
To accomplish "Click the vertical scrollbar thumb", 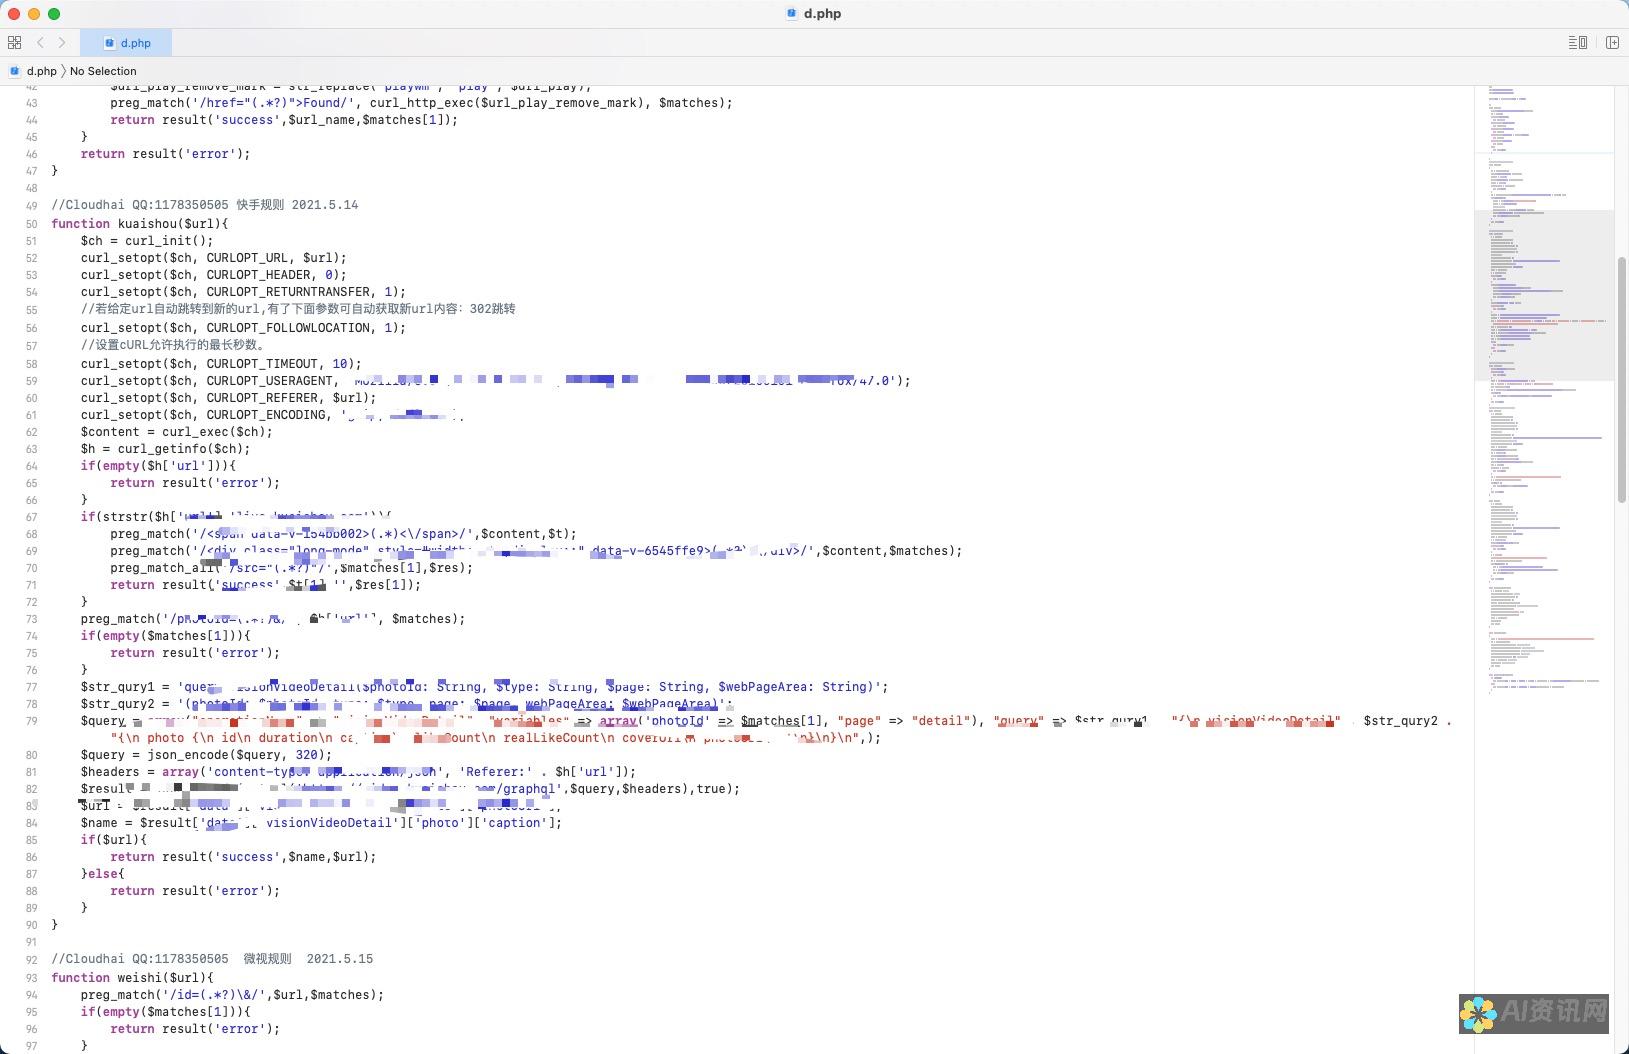I will tap(1622, 380).
